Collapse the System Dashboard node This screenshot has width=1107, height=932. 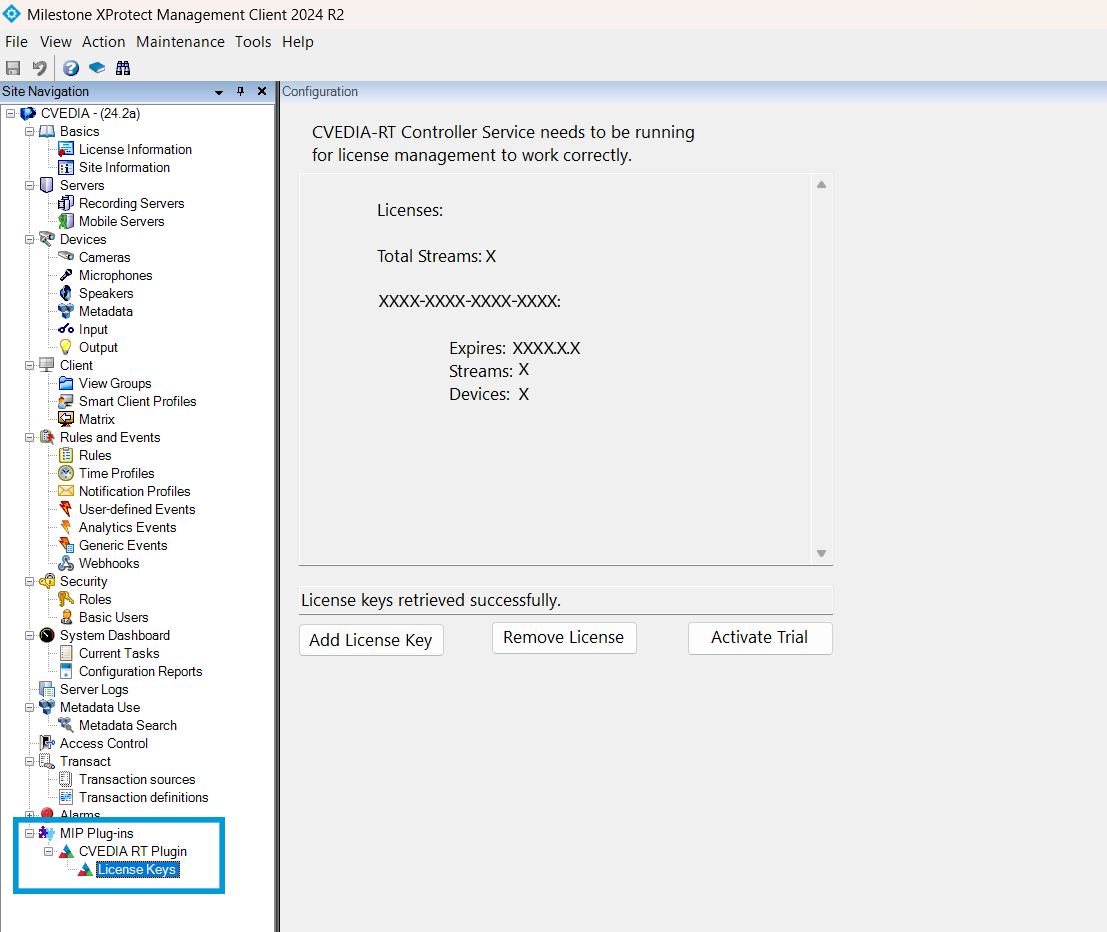(29, 635)
